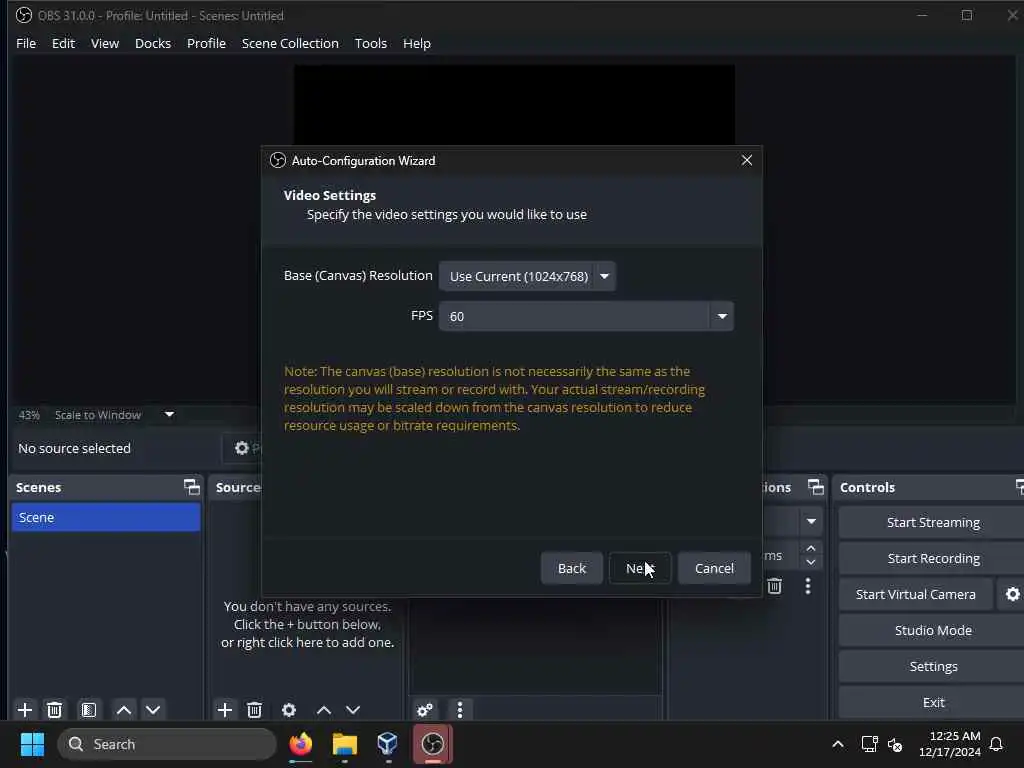Screen dimensions: 1024x768
Task: Select the Scene item in Scenes list
Action: click(x=106, y=517)
